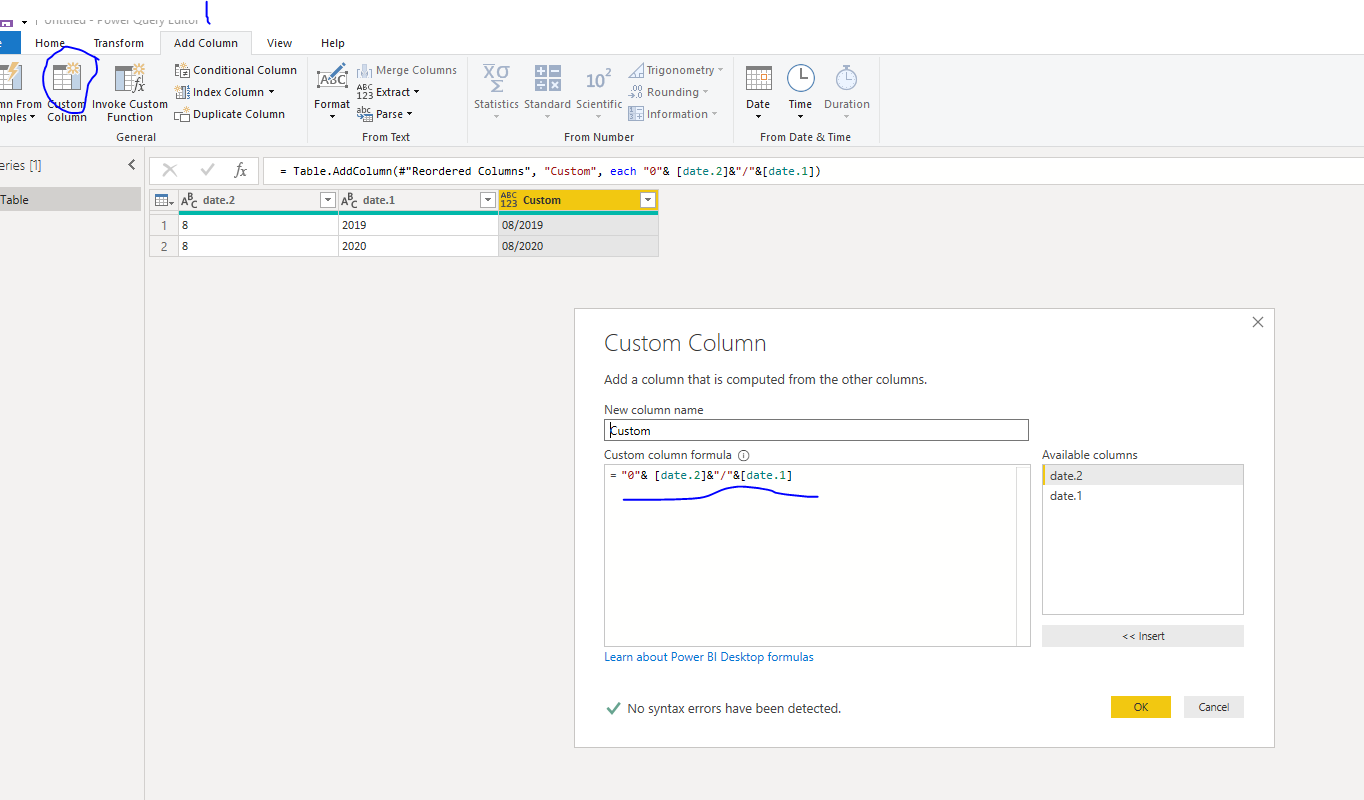Open the Custom column filter dropdown
This screenshot has height=800, width=1364.
coord(647,200)
